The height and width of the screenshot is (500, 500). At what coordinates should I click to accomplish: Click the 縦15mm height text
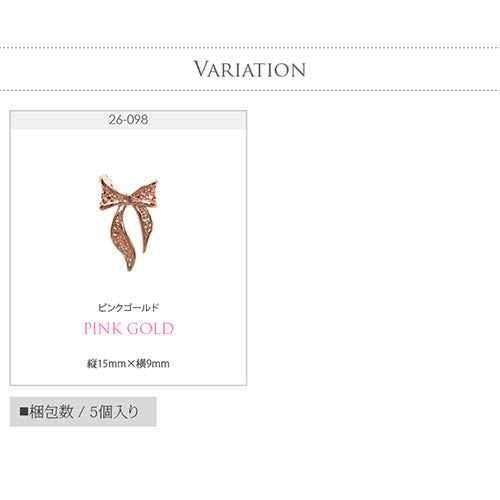pos(107,364)
